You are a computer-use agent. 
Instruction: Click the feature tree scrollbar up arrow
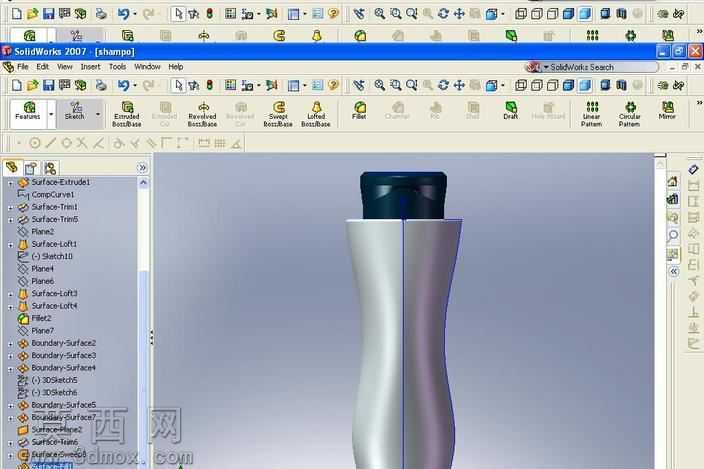pos(143,183)
